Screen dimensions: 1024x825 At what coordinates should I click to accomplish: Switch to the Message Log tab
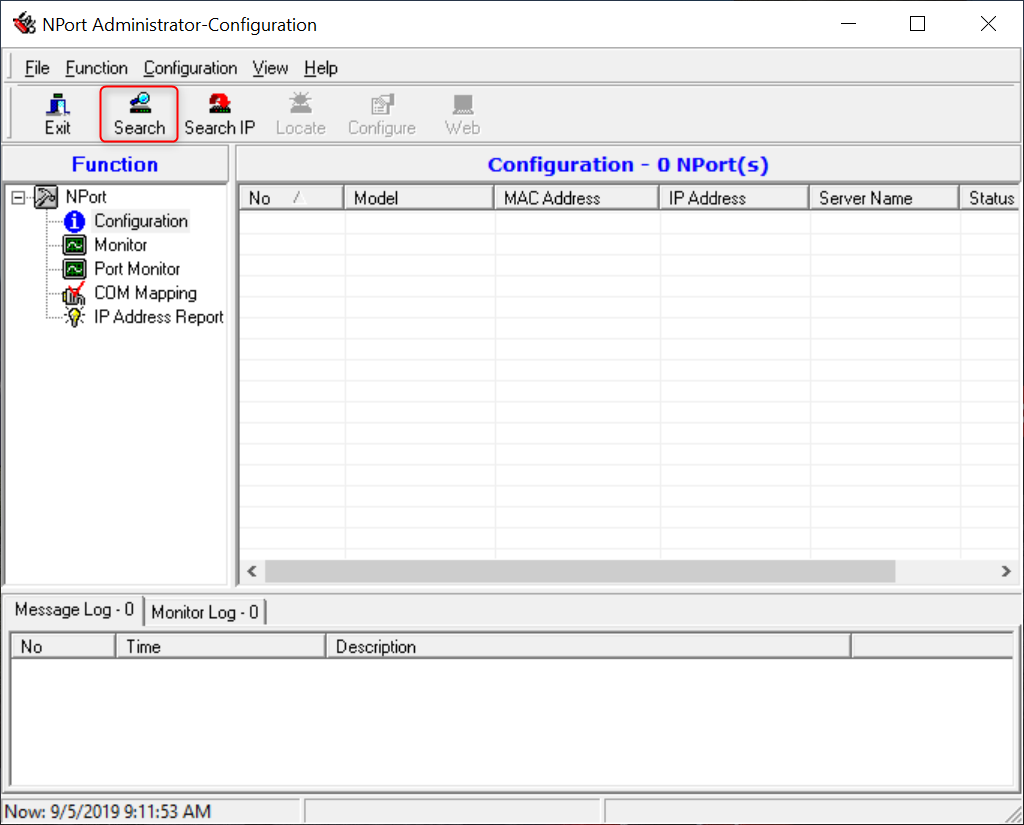coord(74,610)
